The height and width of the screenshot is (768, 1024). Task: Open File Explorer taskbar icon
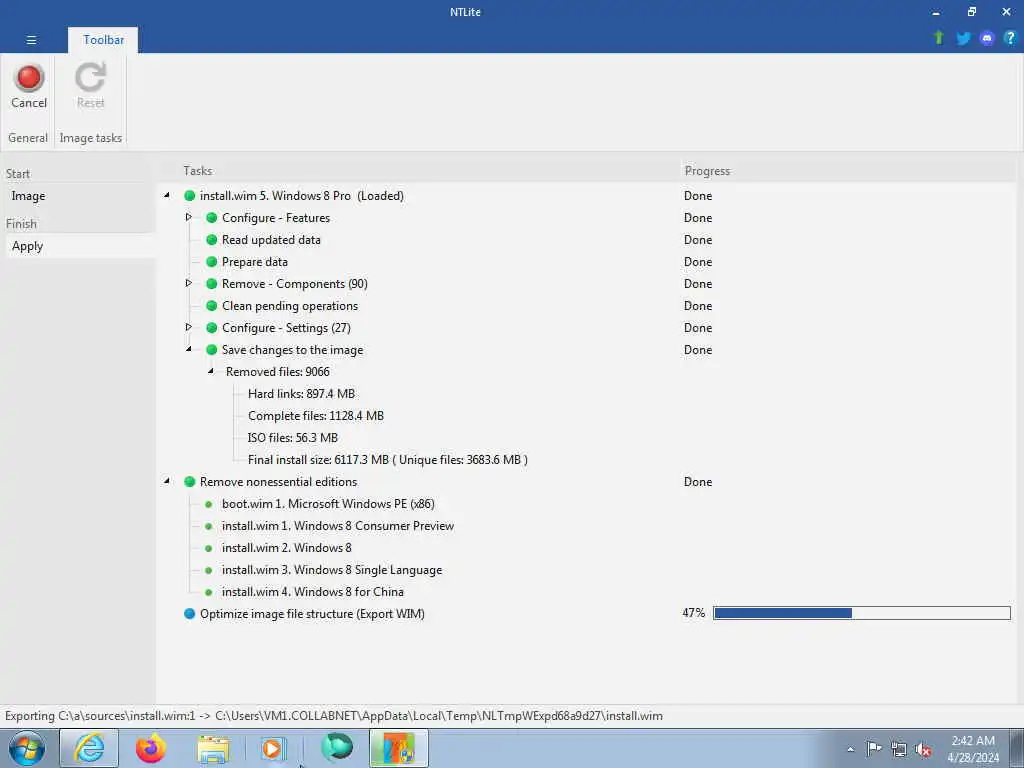(214, 748)
